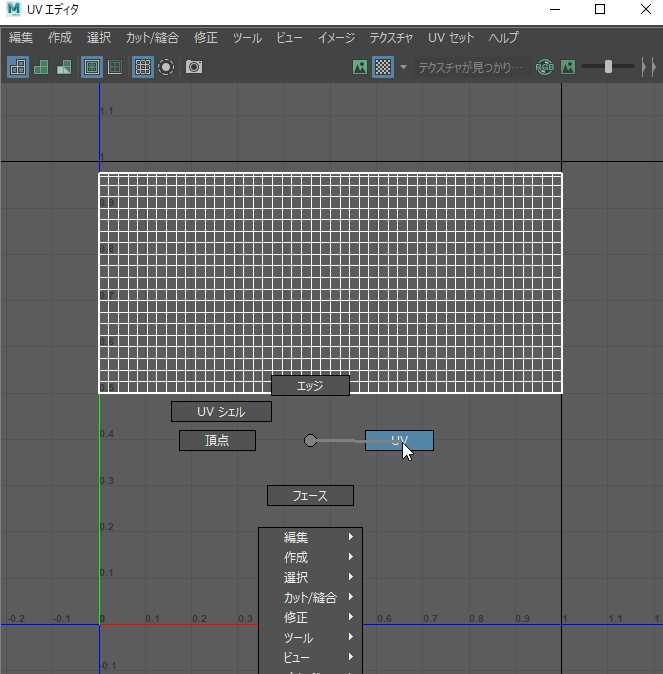Expand the collapsed toolbar end handle
Viewport: 663px width, 674px height.
(649, 67)
